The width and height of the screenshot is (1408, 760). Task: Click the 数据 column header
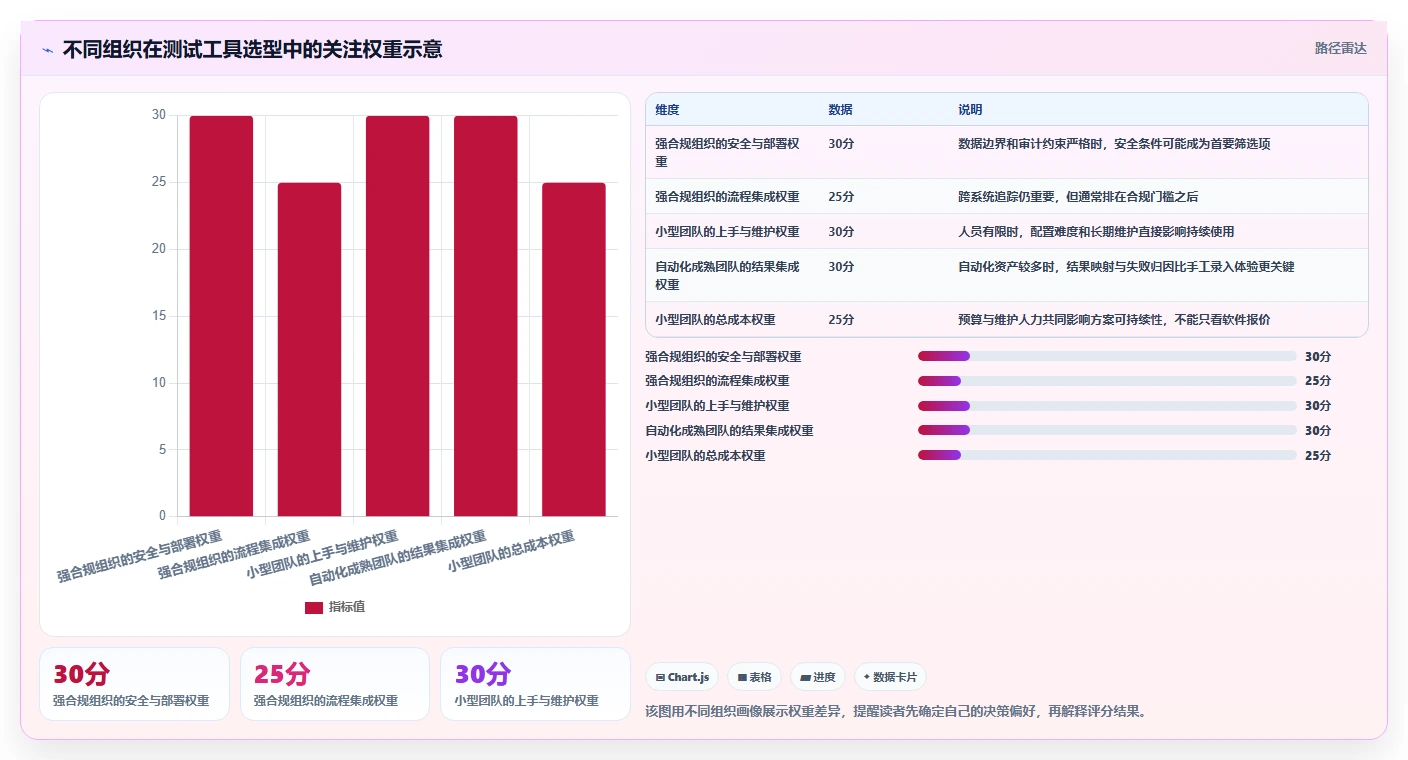coord(840,110)
